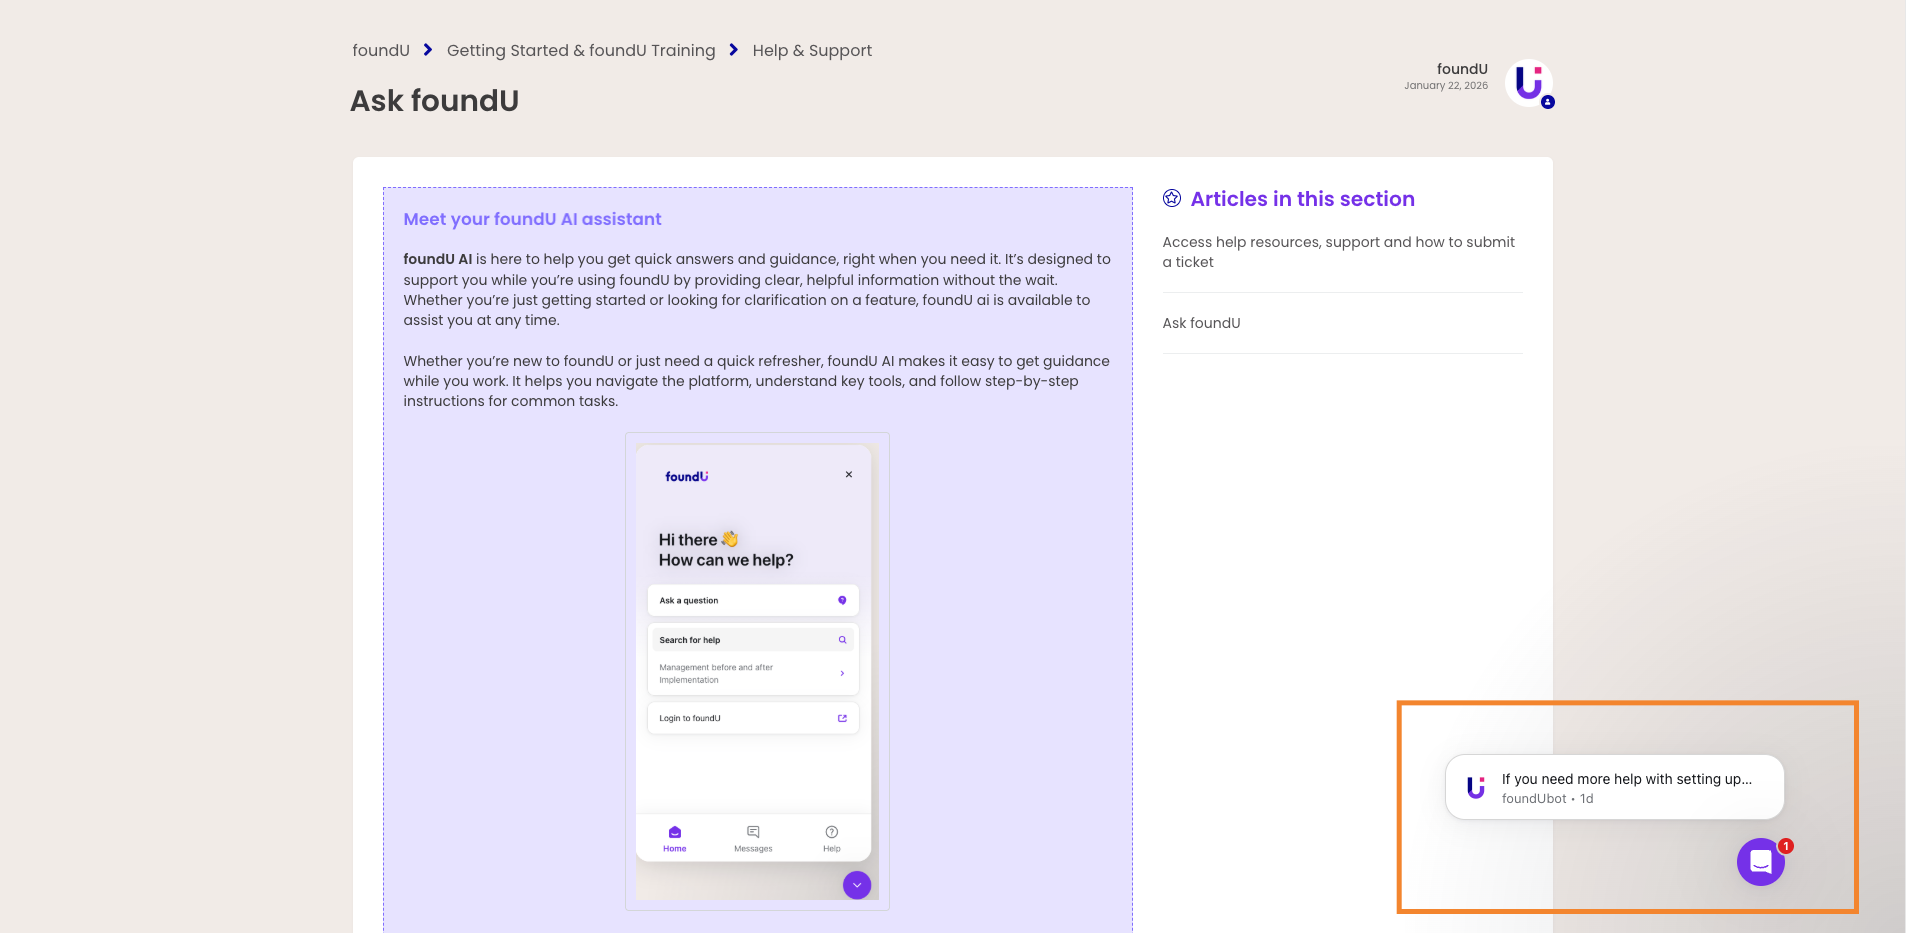Click the round purple chevron-down button
The image size is (1906, 933).
857,885
